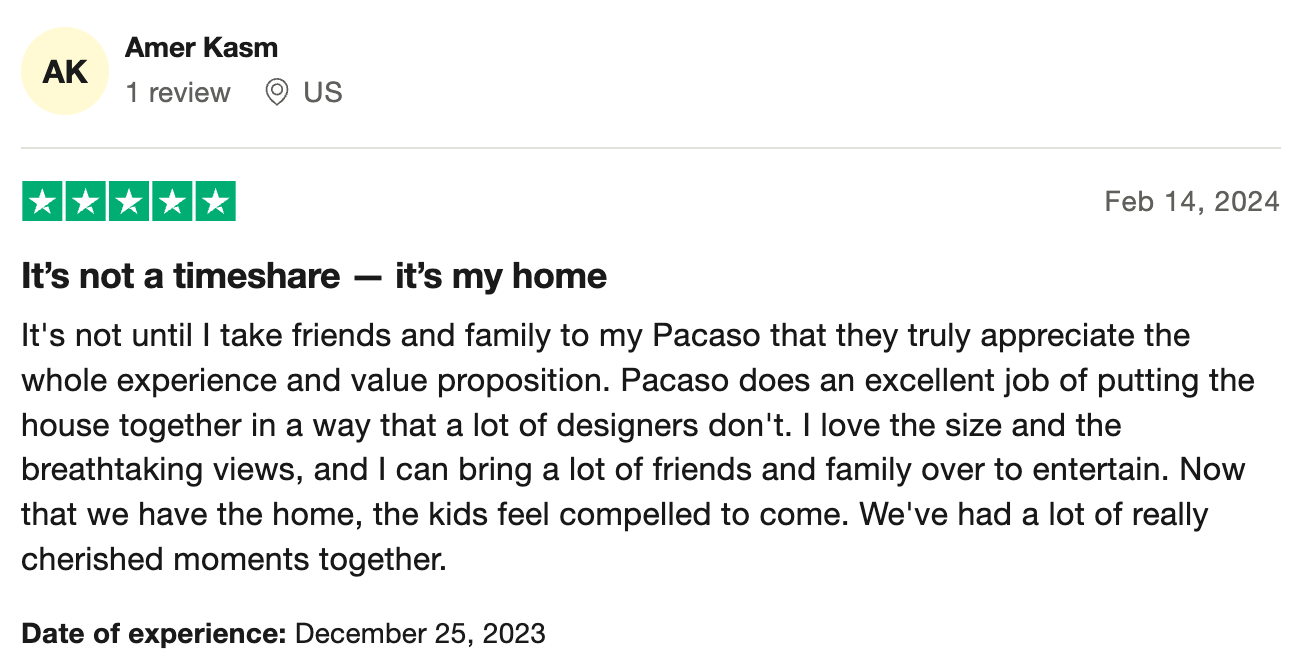Image resolution: width=1306 pixels, height=672 pixels.
Task: Click the location pin icon
Action: 276,93
